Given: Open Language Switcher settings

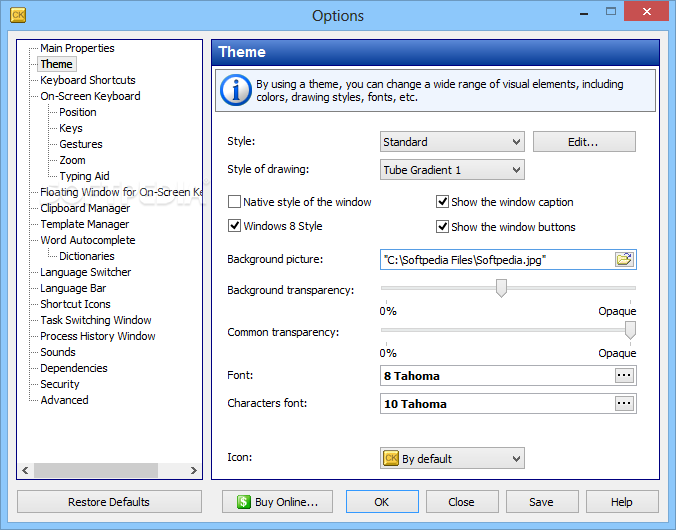Looking at the screenshot, I should [85, 272].
